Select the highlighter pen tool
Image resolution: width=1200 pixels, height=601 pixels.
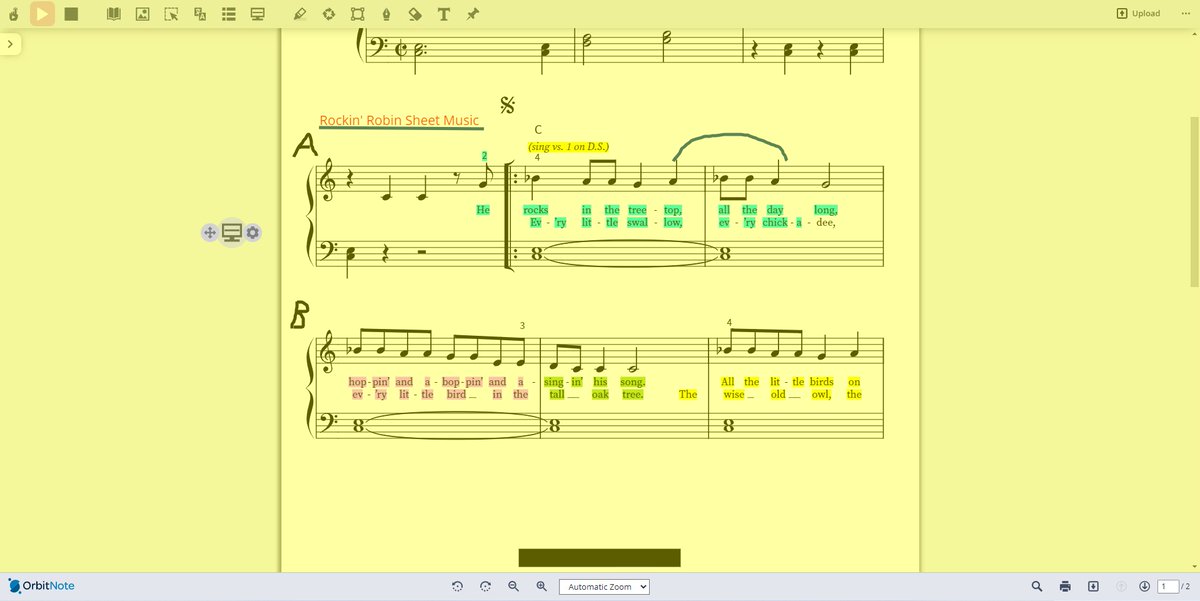(298, 14)
